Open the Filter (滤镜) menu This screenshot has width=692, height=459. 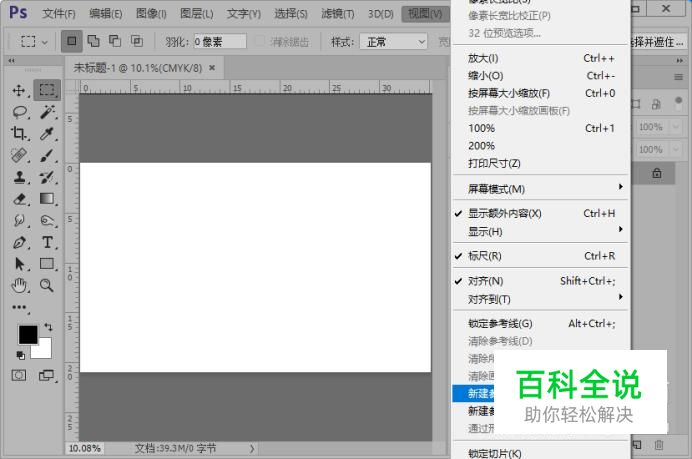[x=338, y=14]
